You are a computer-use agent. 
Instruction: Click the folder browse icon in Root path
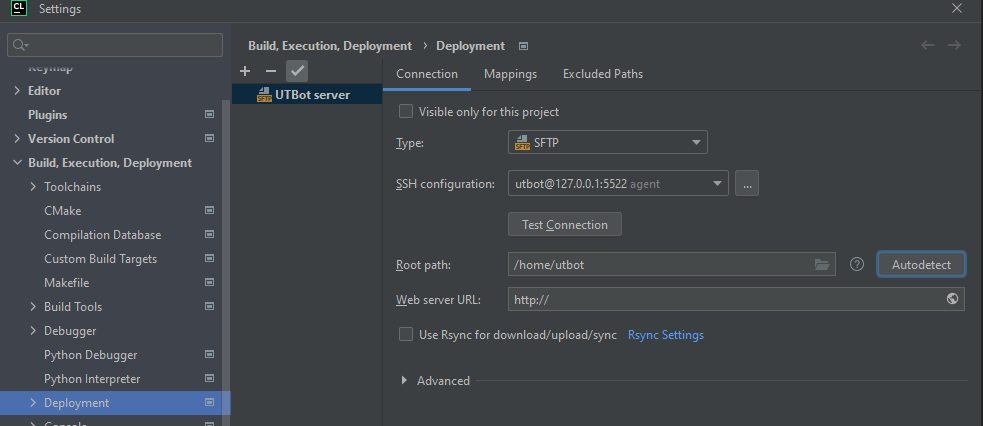click(822, 265)
